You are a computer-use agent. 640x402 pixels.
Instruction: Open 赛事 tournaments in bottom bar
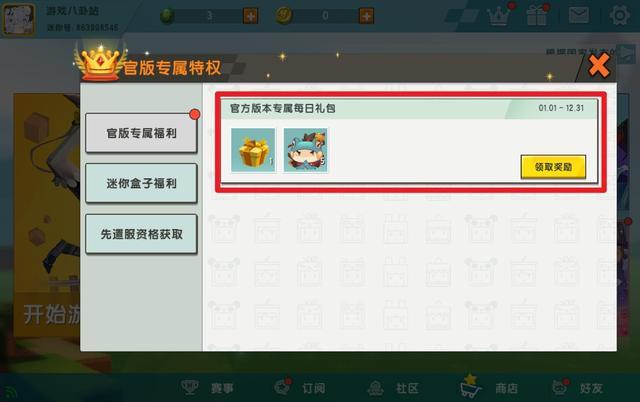(207, 387)
